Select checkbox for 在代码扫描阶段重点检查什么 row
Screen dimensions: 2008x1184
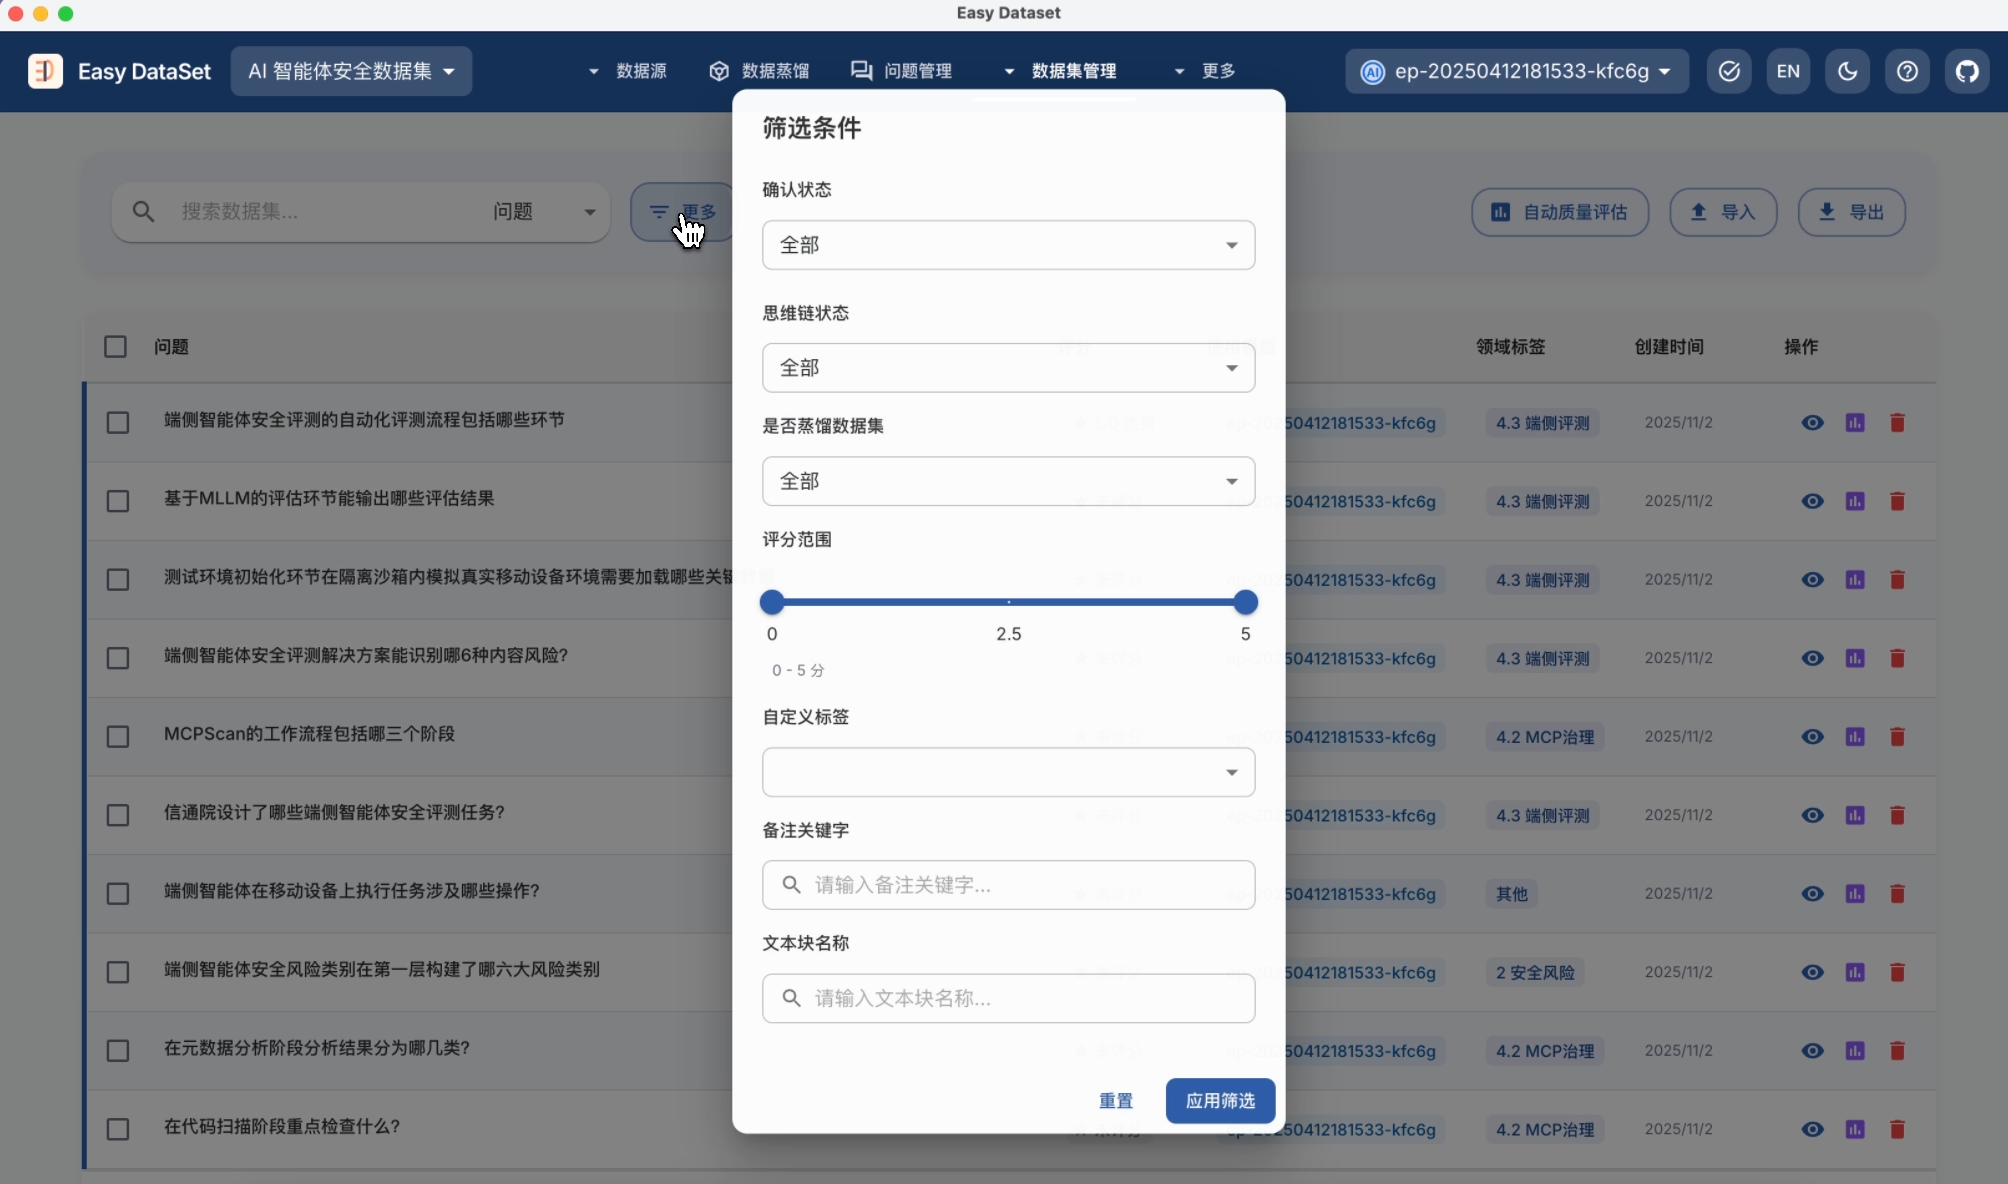118,1129
